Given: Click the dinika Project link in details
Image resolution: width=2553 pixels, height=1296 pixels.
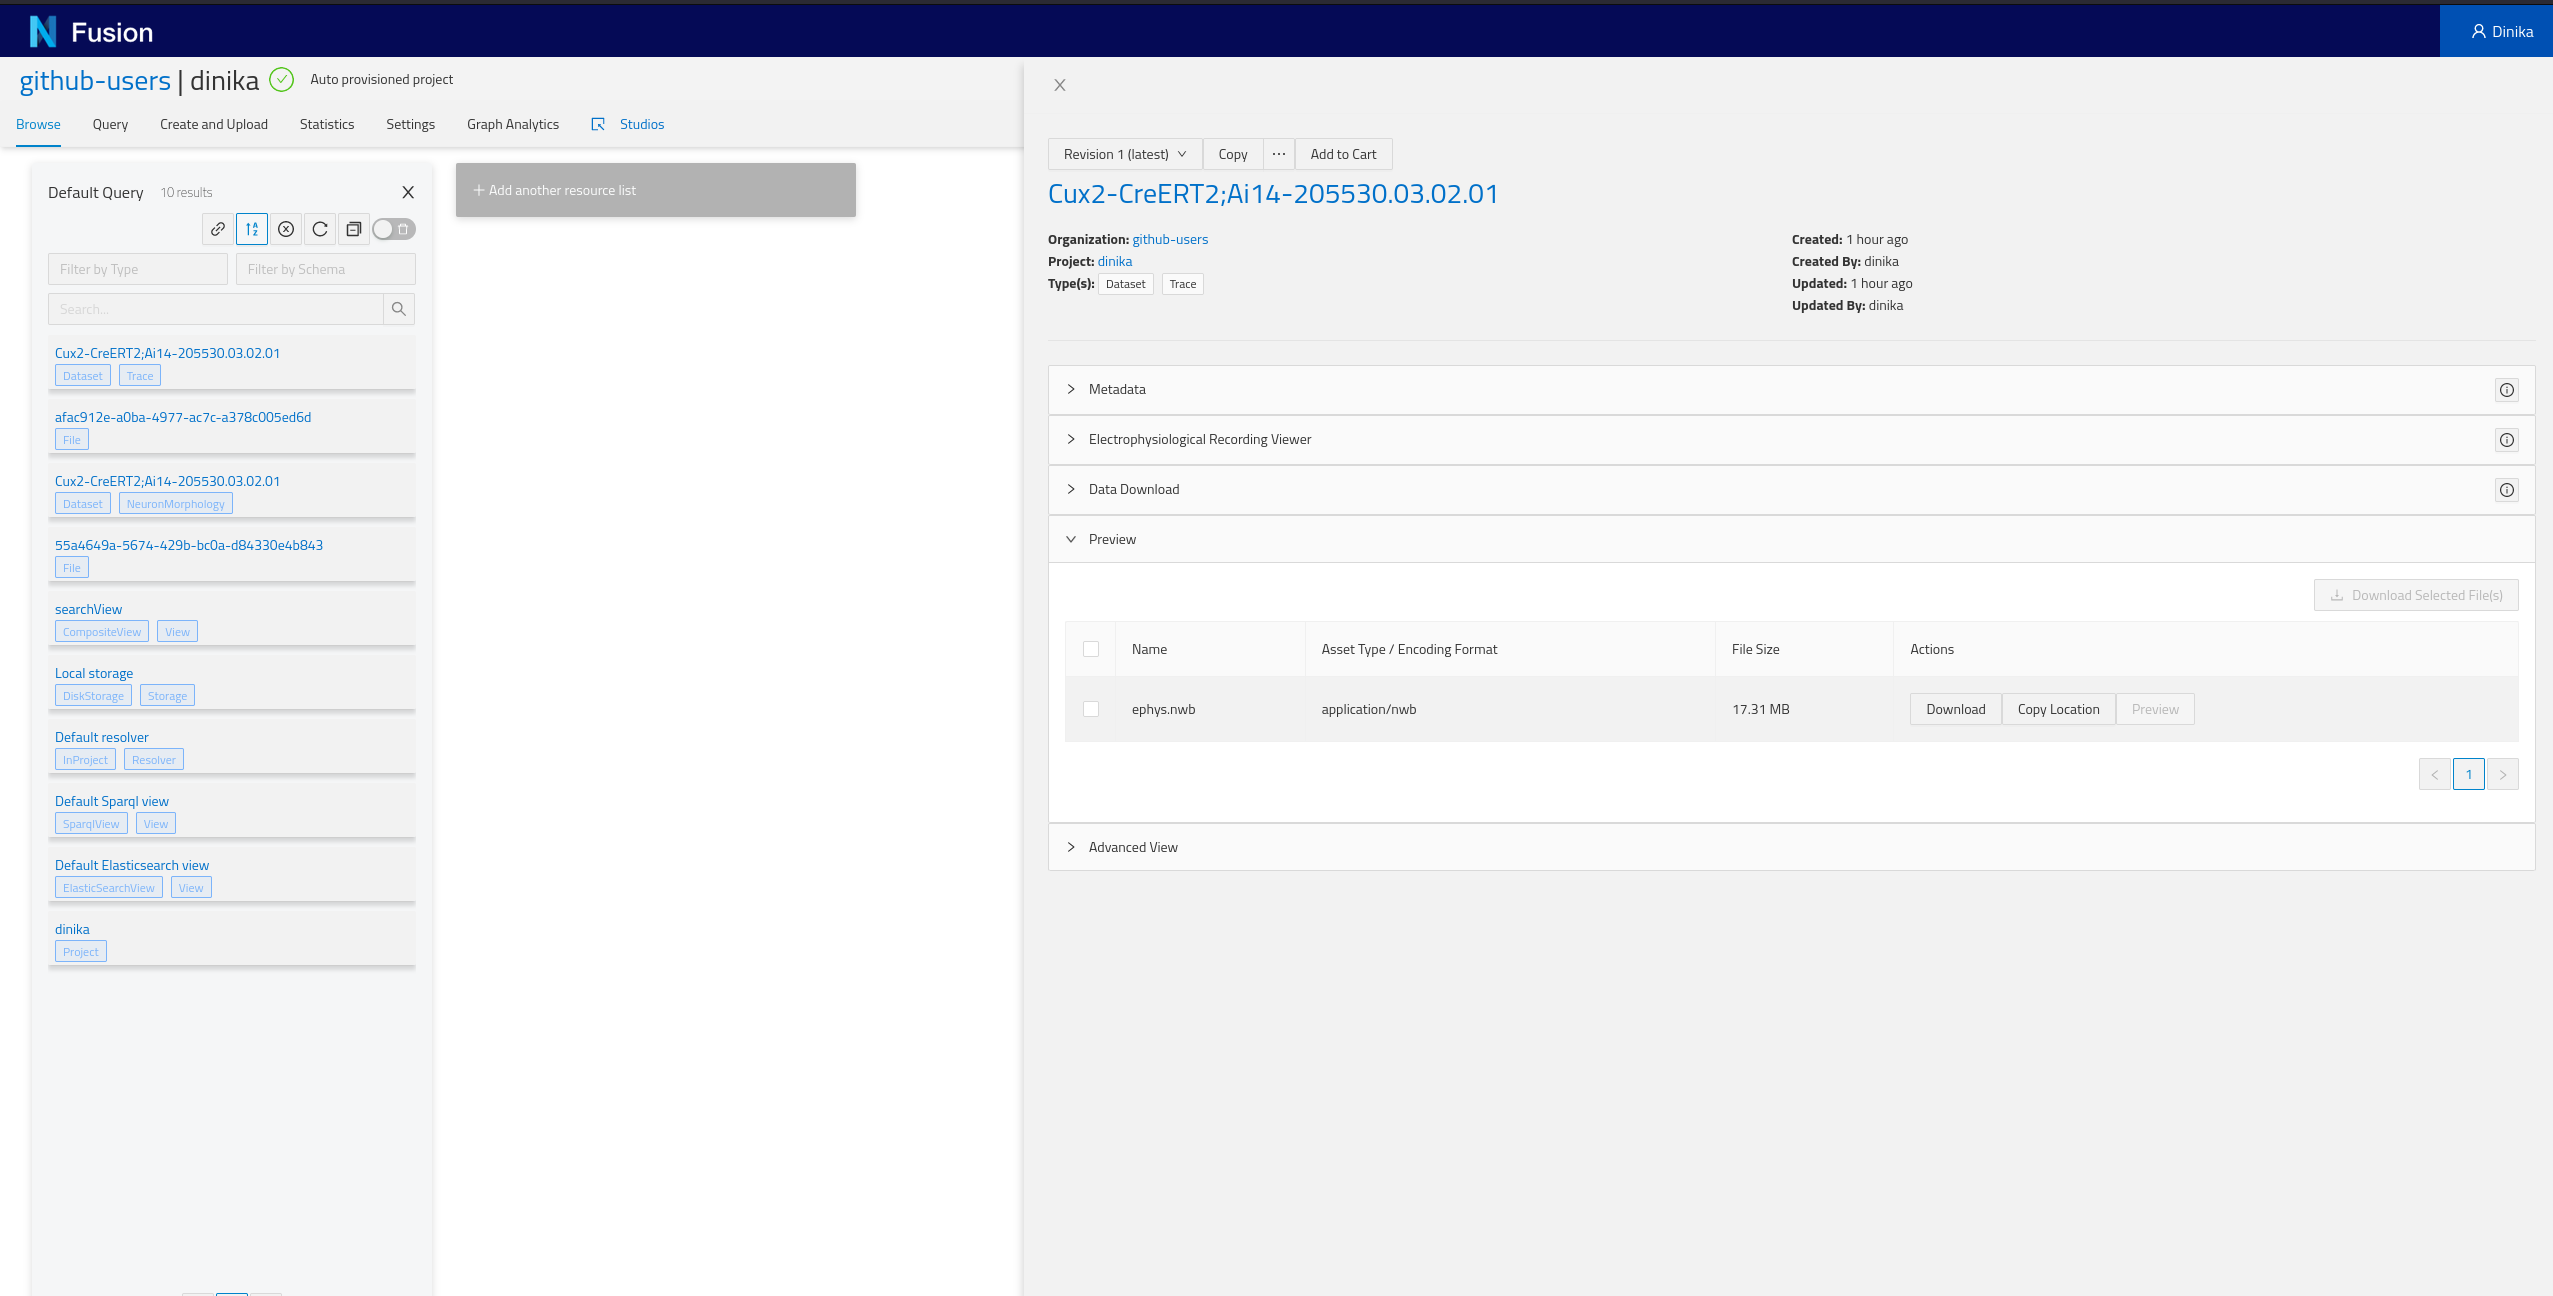Looking at the screenshot, I should 1115,261.
